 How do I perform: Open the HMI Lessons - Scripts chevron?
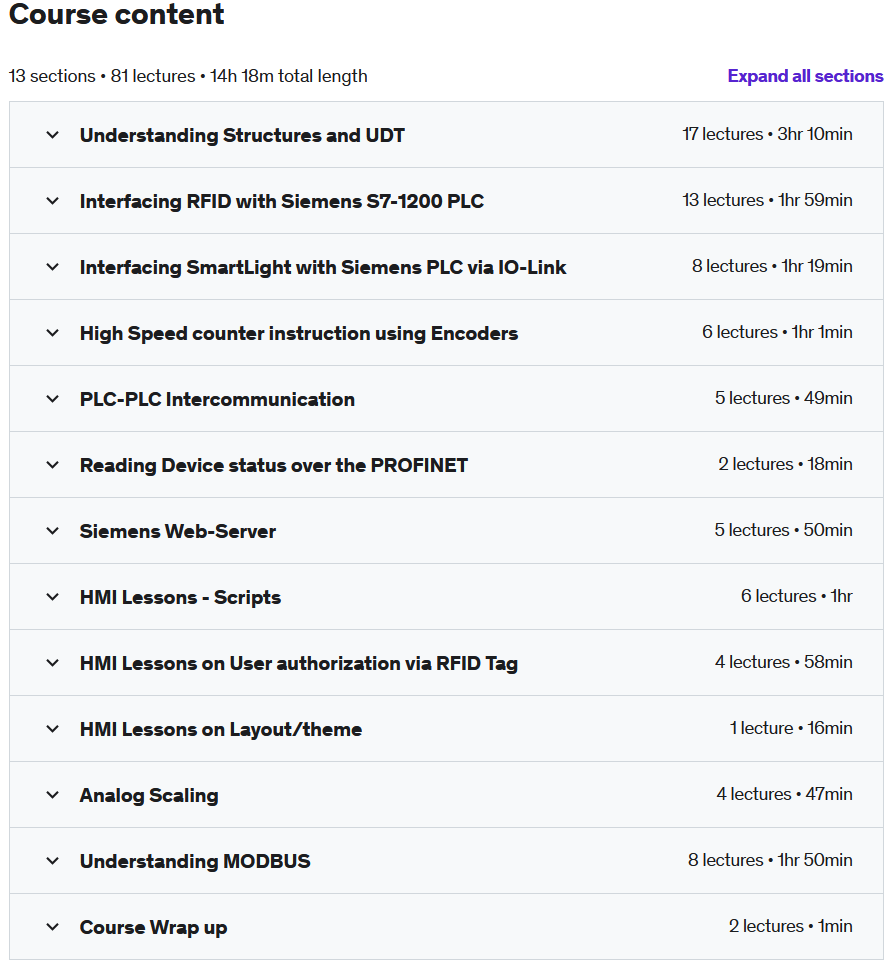[x=53, y=597]
